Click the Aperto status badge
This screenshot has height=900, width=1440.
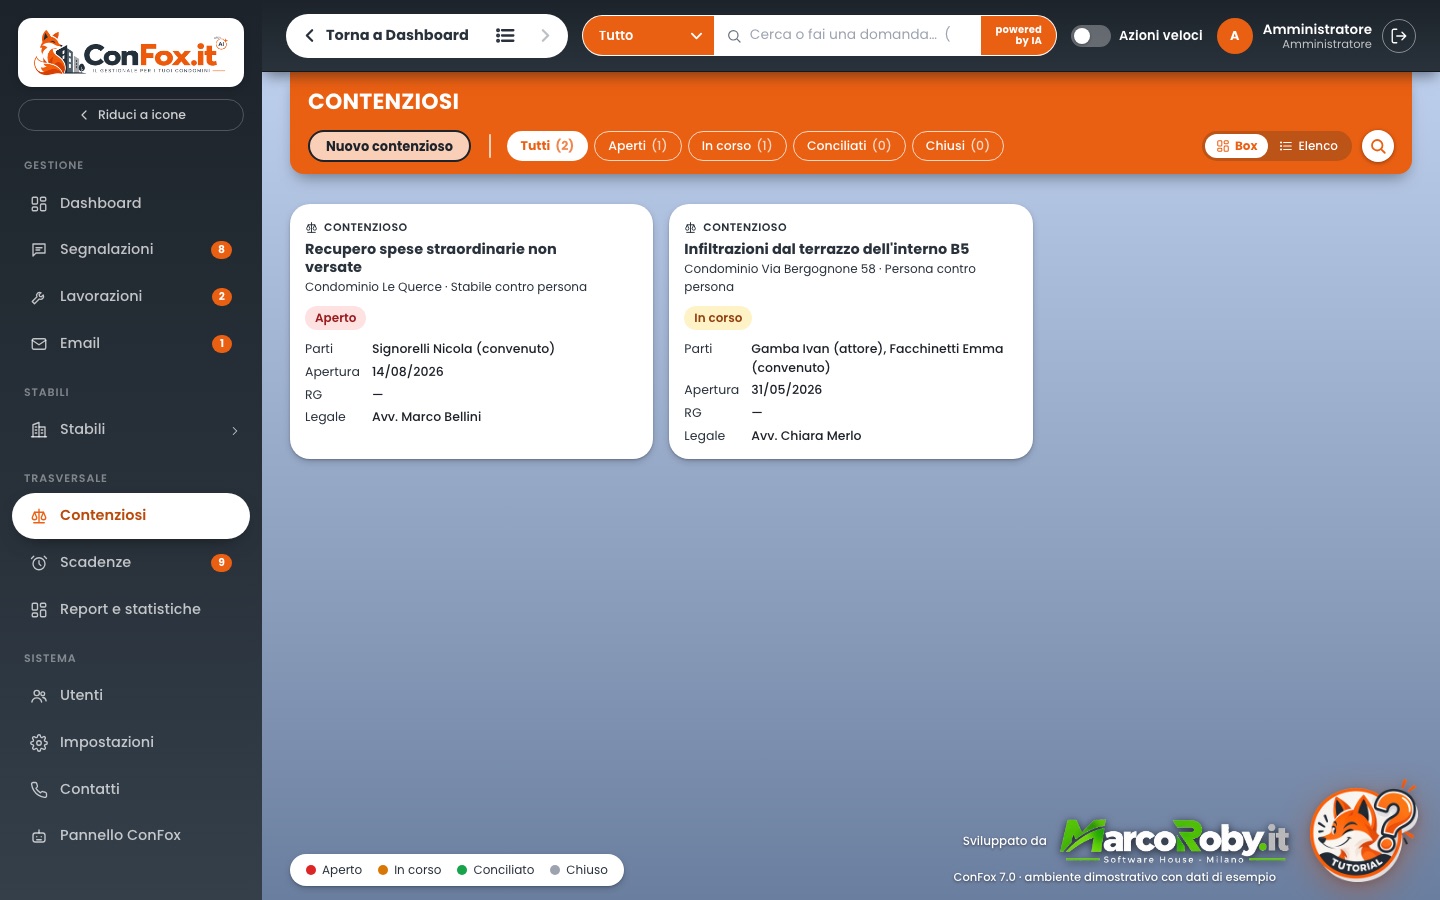(x=335, y=318)
